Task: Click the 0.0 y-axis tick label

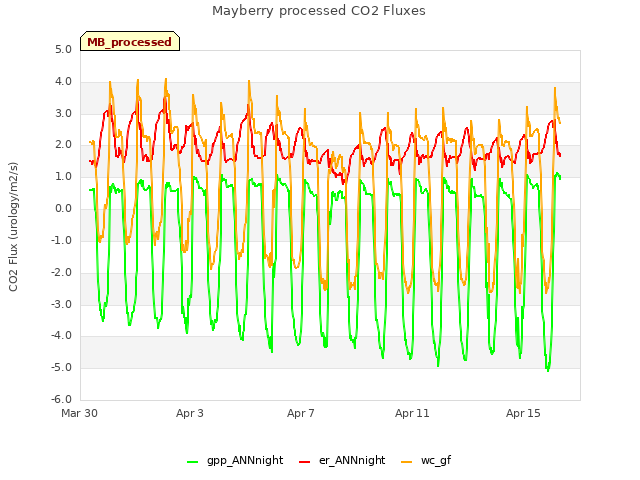Action: 63,209
